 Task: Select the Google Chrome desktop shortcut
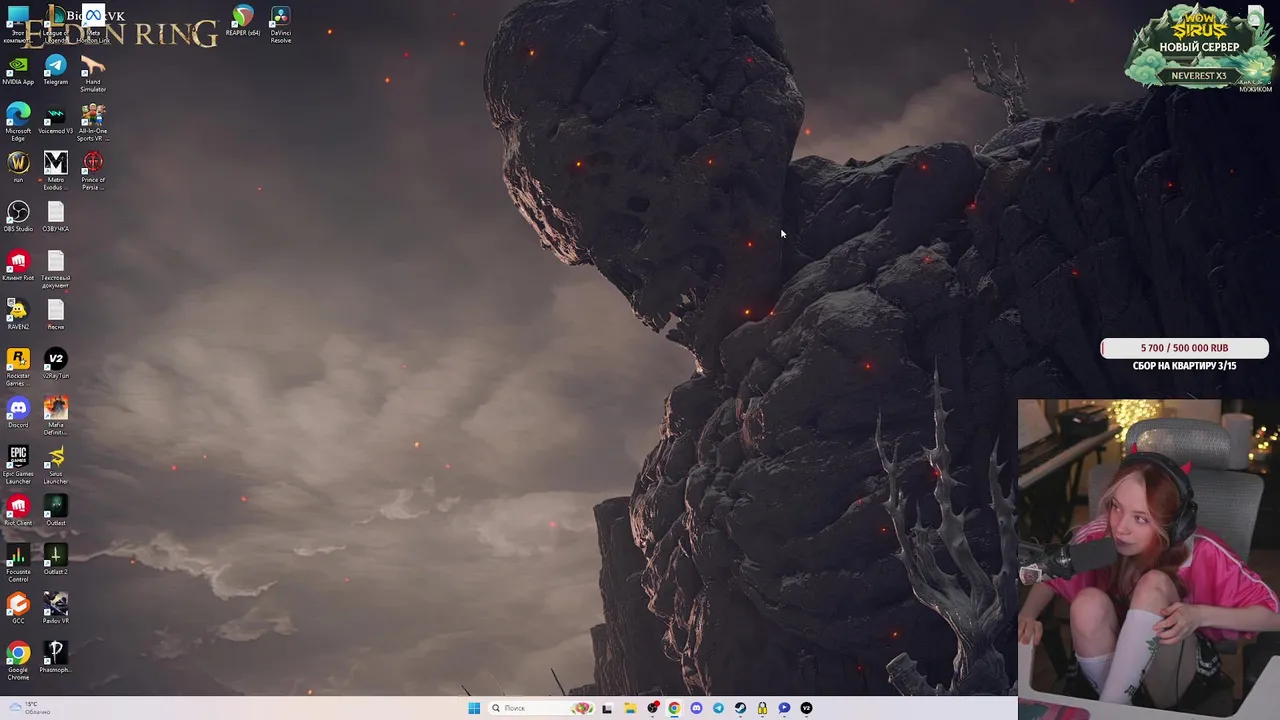pos(18,661)
